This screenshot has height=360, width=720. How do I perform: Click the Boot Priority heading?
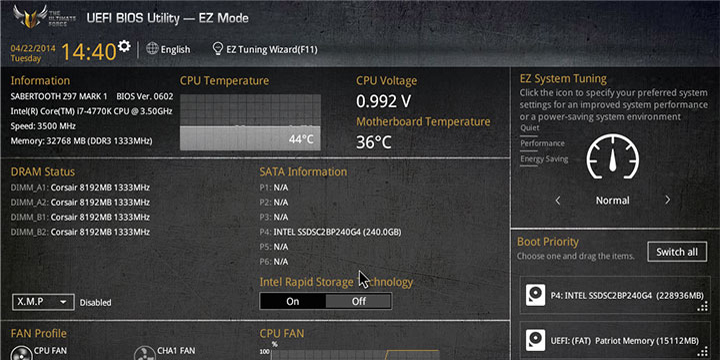coord(548,242)
